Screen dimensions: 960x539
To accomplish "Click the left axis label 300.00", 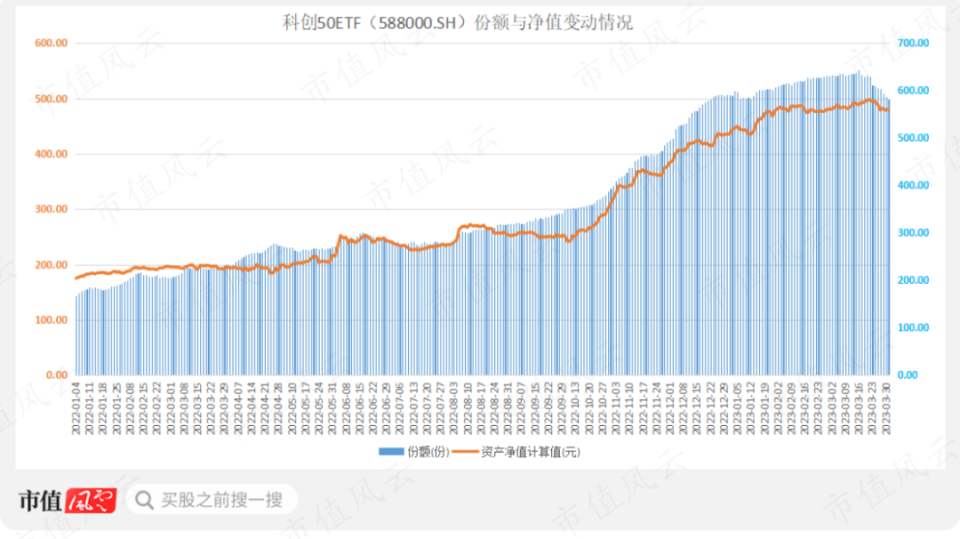I will coord(50,209).
